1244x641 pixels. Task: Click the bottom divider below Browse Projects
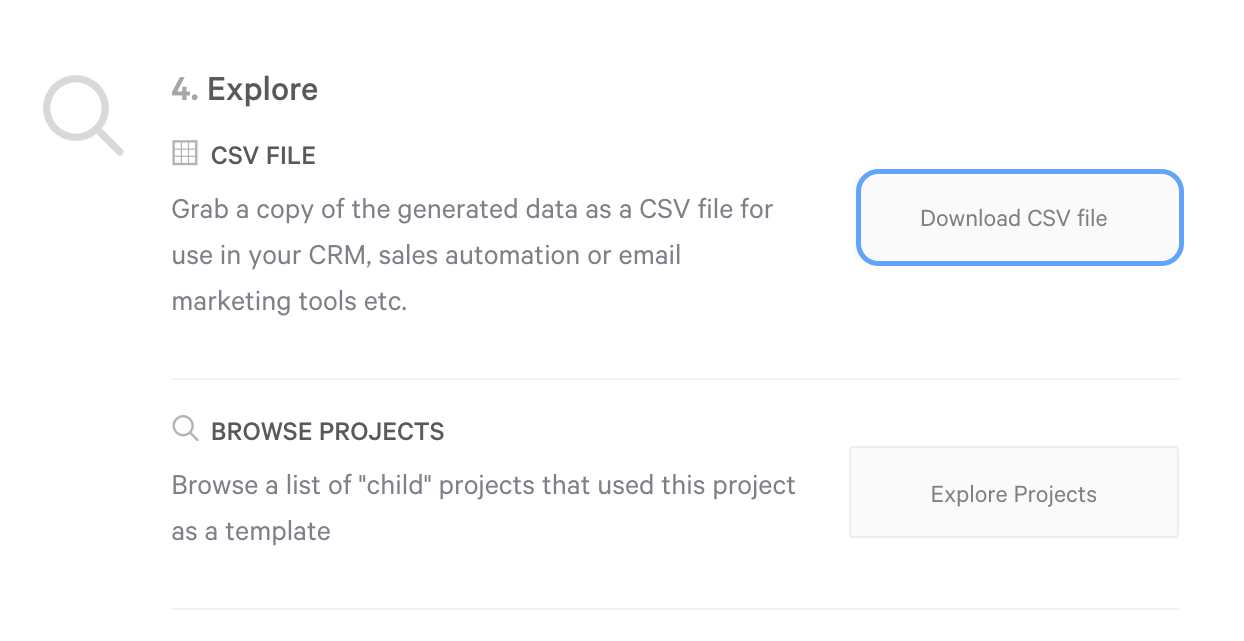(675, 608)
